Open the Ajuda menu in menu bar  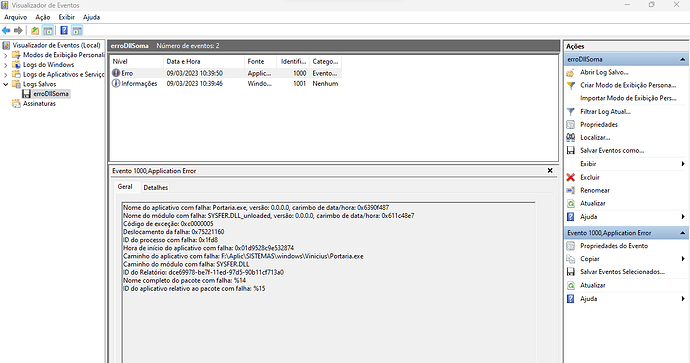pos(92,17)
